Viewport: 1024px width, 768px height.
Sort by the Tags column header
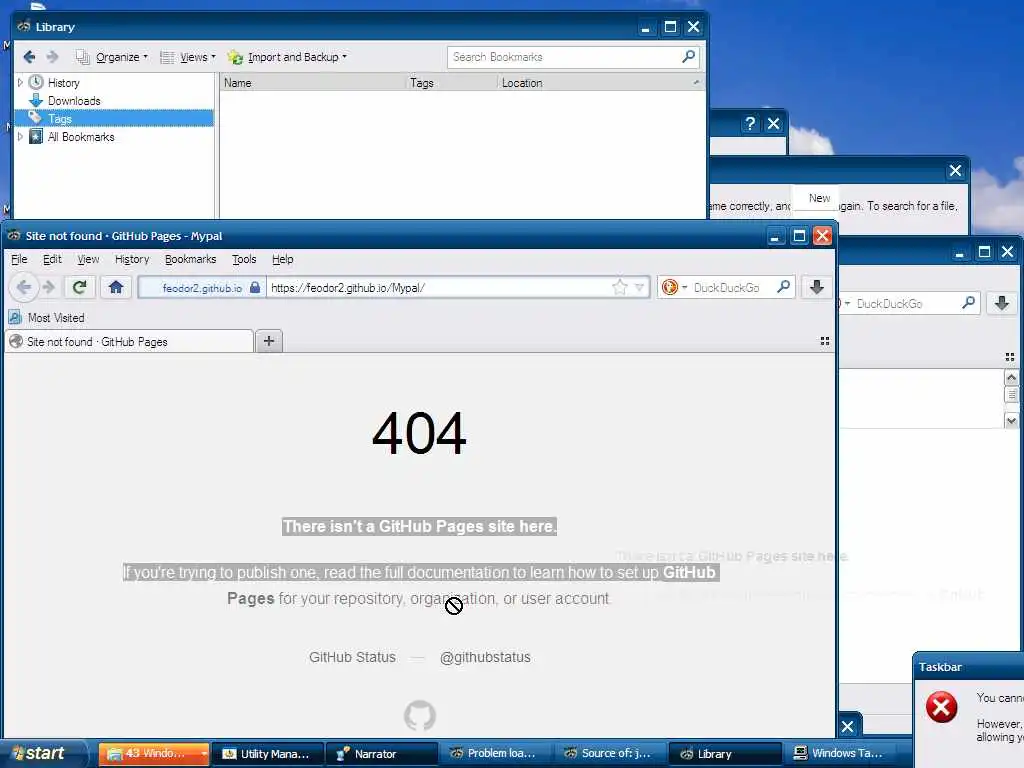click(451, 82)
